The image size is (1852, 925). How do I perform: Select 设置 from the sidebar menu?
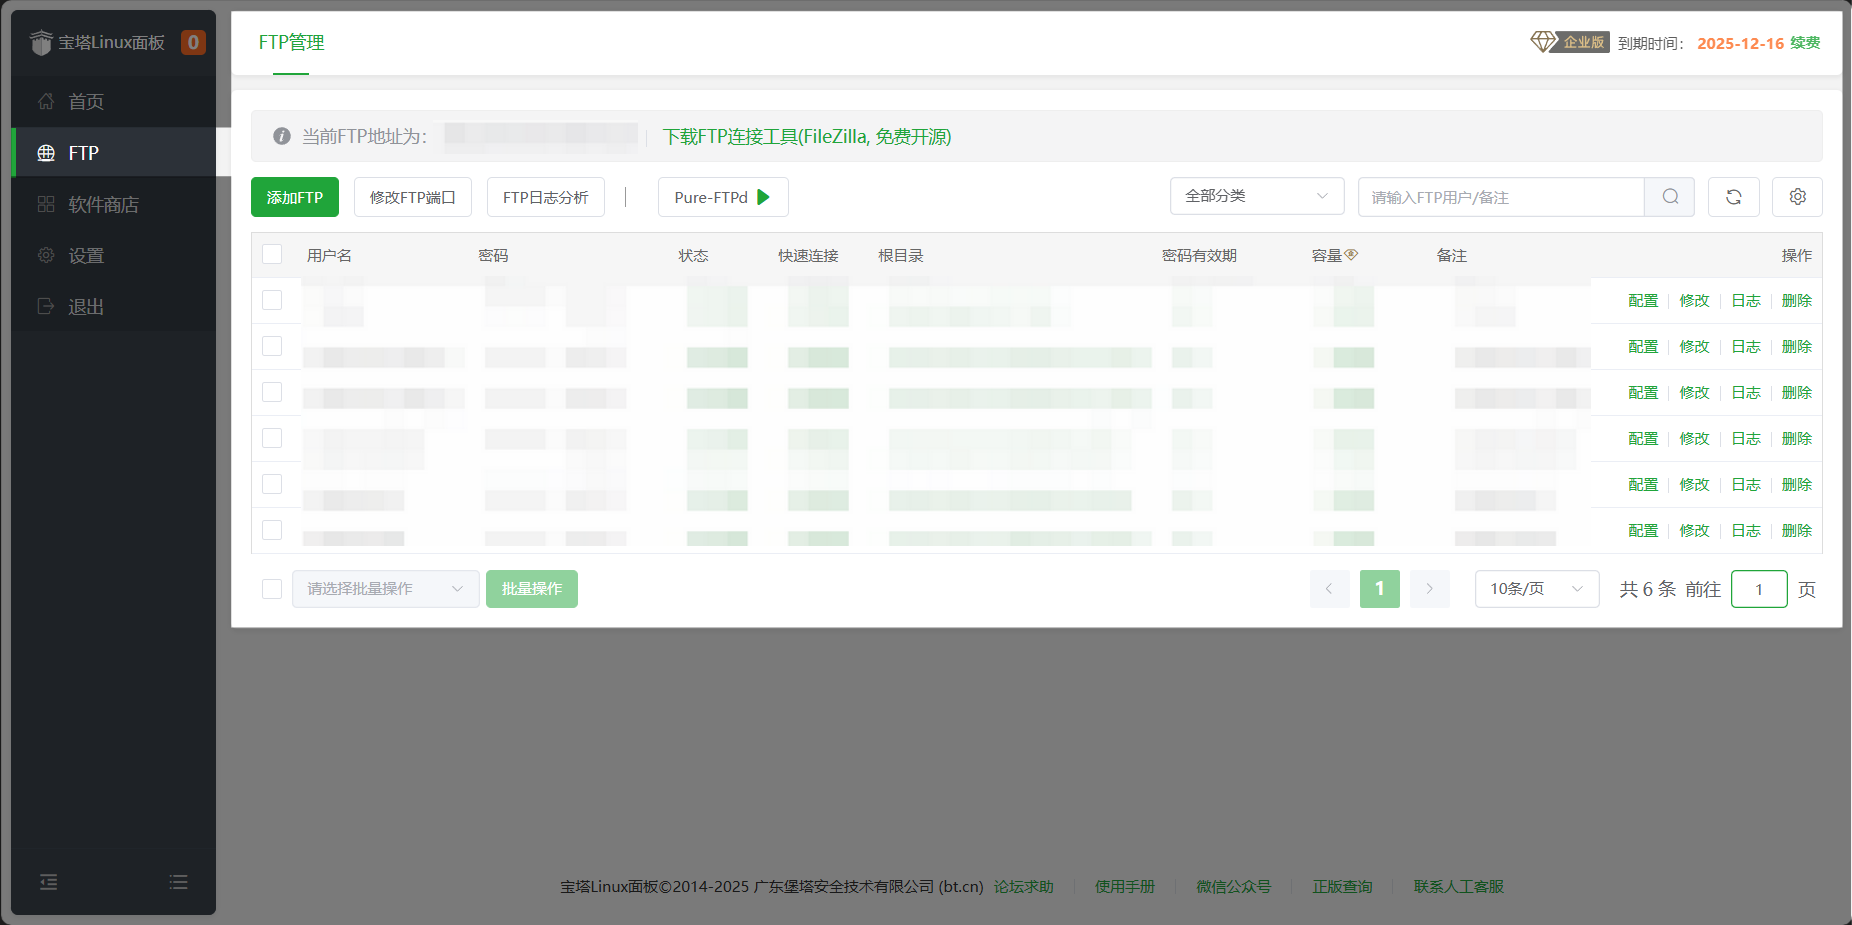tap(86, 255)
